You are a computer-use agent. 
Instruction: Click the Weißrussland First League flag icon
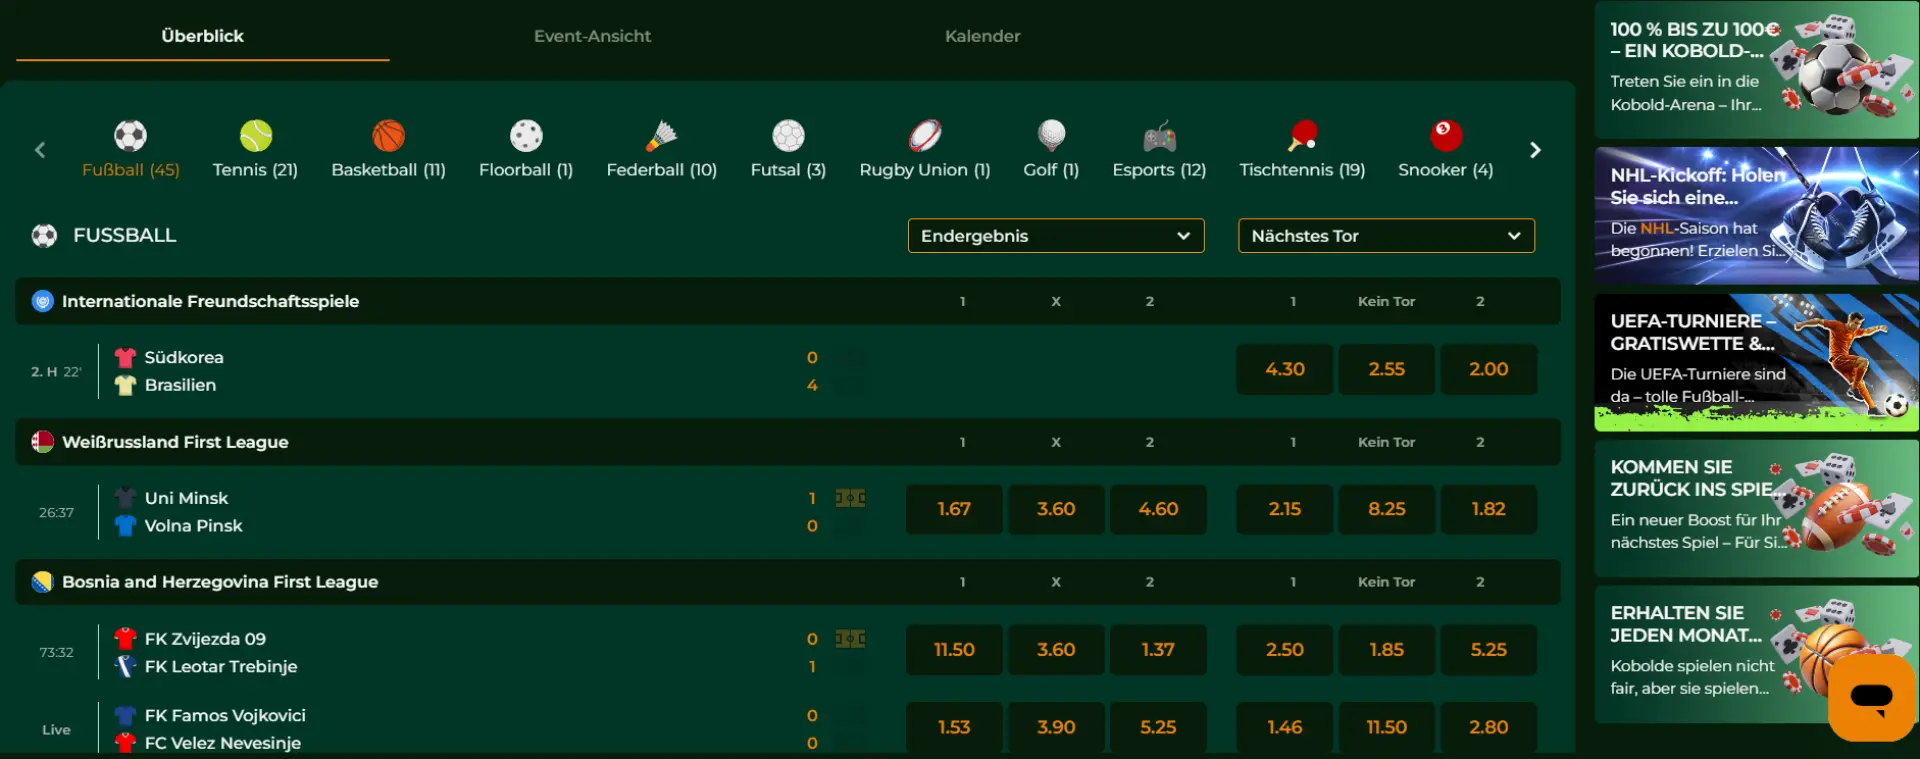point(42,441)
